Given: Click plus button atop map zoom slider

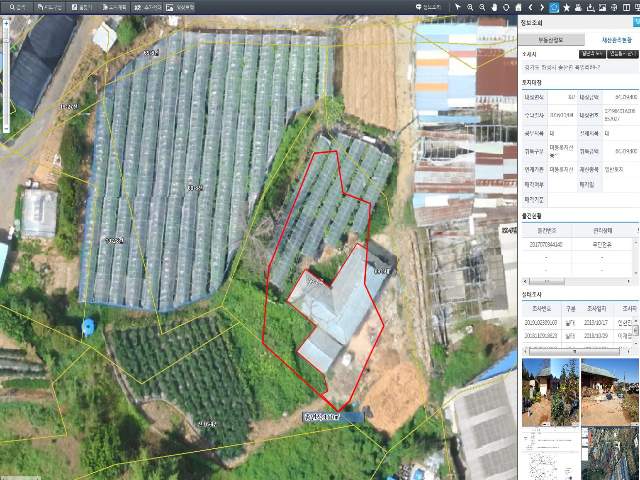Looking at the screenshot, I should (7, 22).
